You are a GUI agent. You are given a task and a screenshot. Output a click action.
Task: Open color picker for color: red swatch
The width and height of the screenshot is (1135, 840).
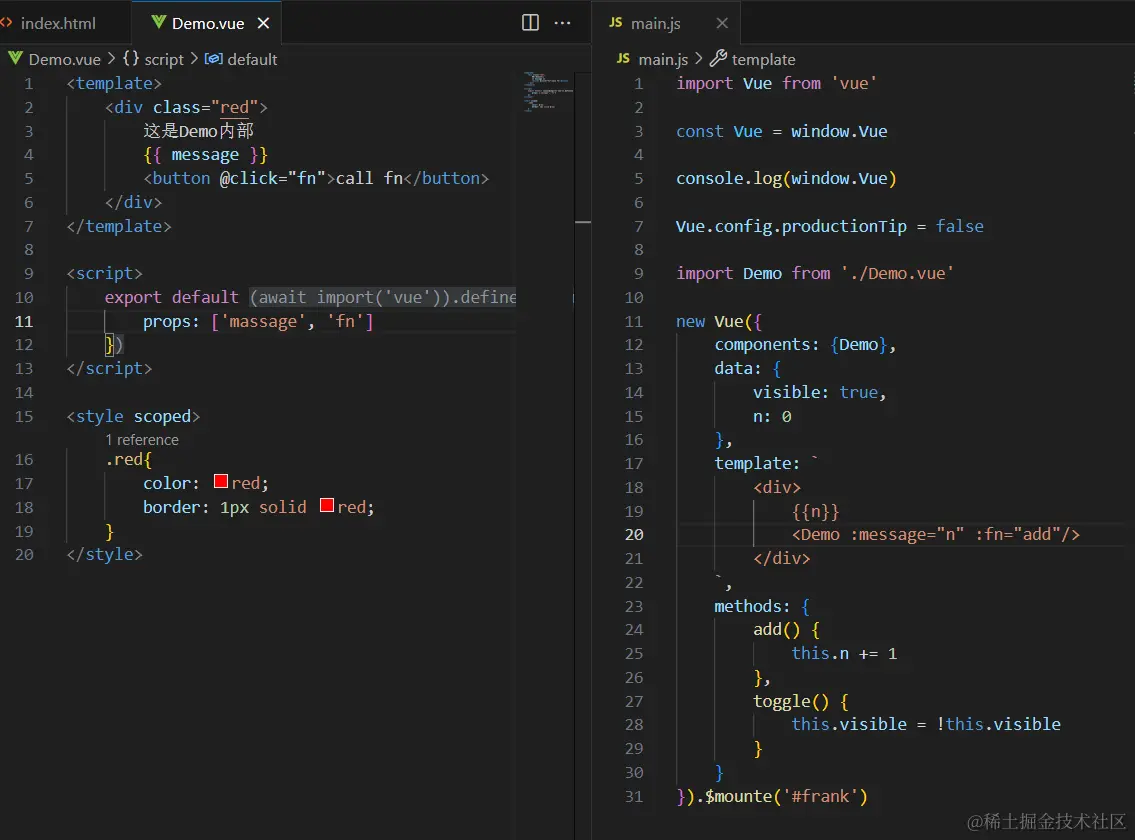click(x=221, y=482)
